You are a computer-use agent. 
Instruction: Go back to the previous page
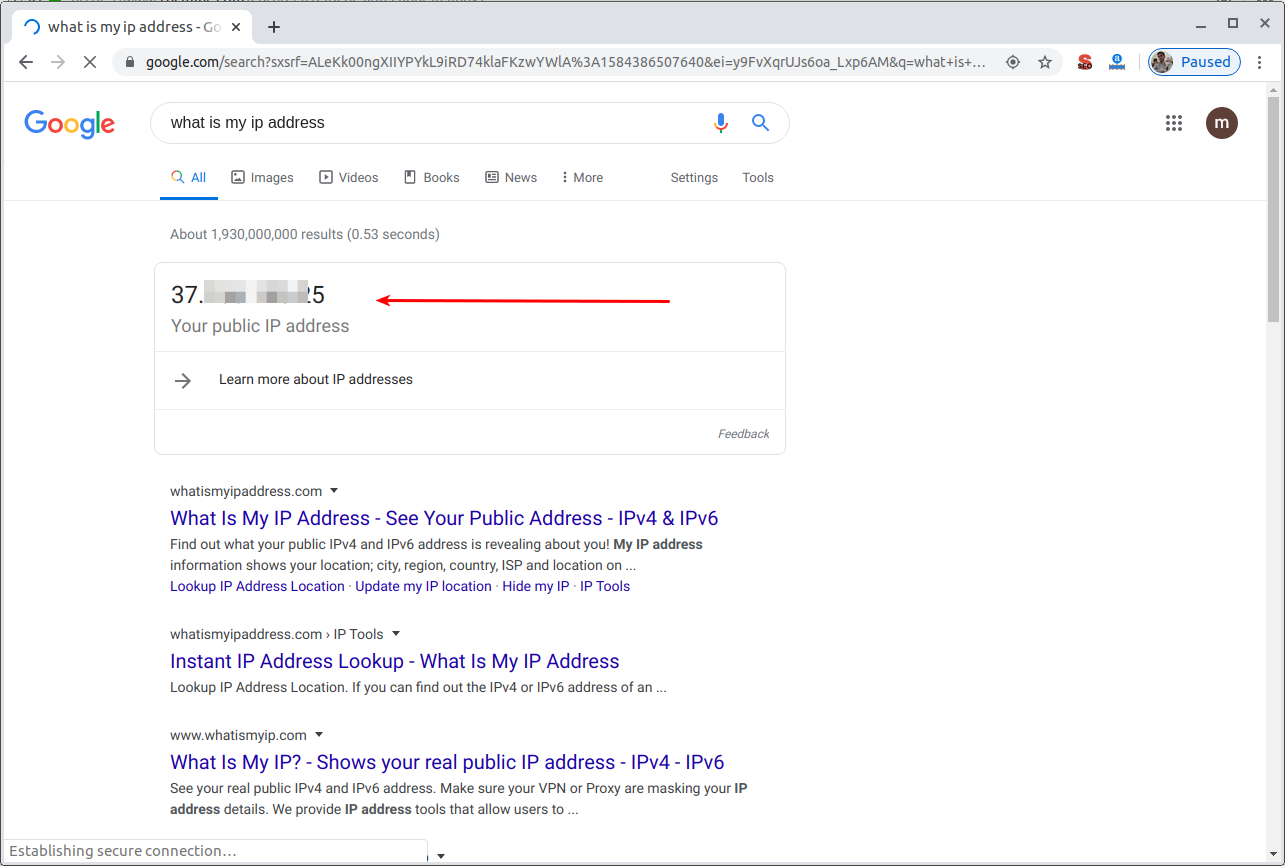pyautogui.click(x=26, y=62)
